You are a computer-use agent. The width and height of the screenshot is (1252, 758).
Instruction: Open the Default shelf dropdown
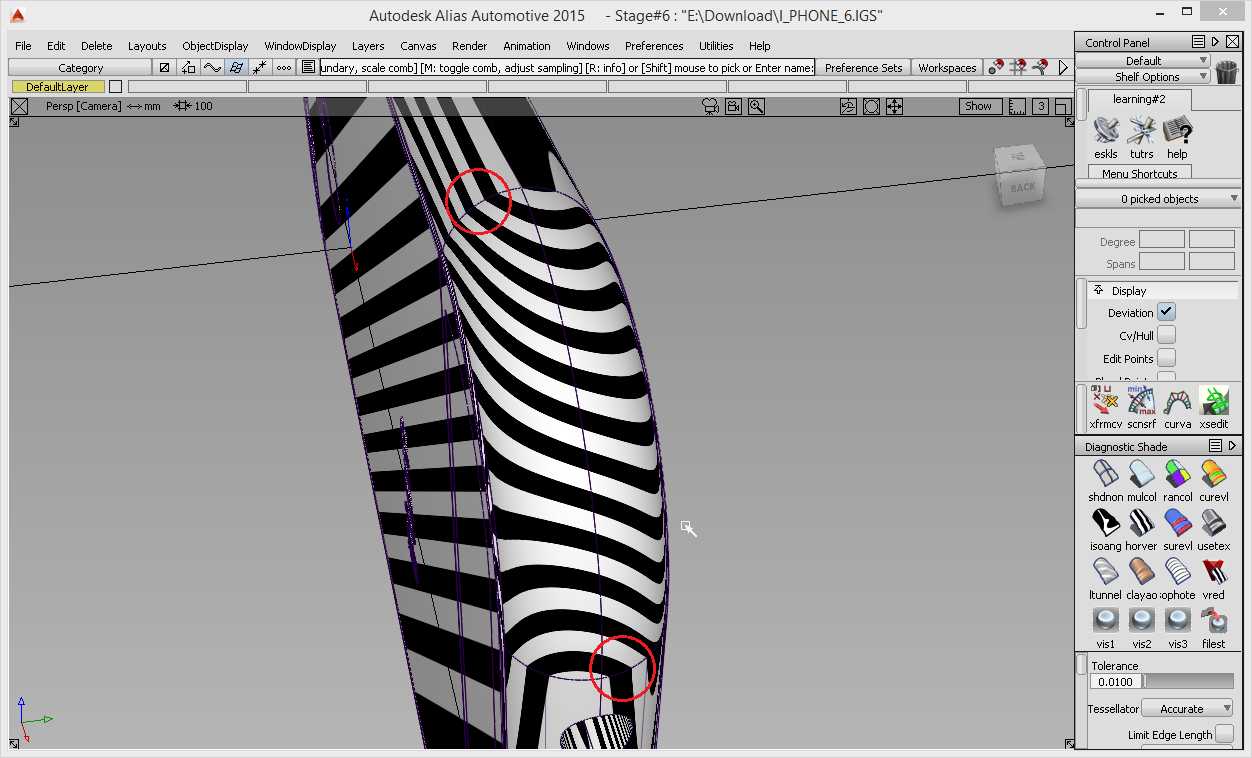1143,61
